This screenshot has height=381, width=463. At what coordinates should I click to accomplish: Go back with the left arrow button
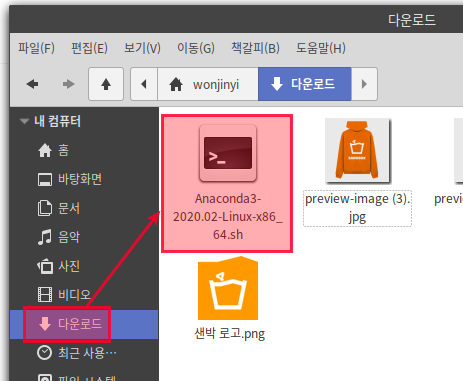click(32, 84)
